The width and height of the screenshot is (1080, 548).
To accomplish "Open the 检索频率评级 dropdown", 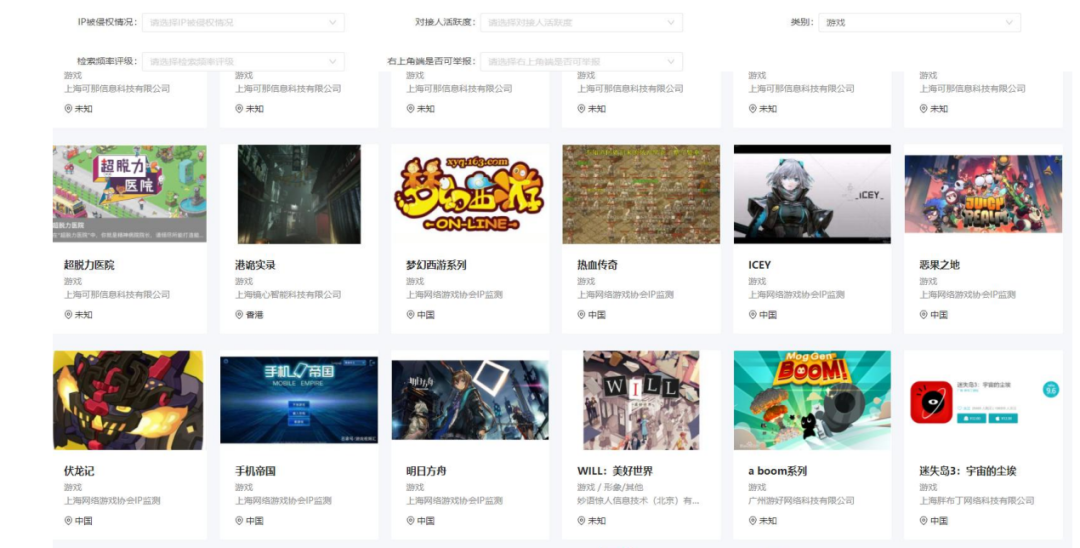I will point(243,61).
